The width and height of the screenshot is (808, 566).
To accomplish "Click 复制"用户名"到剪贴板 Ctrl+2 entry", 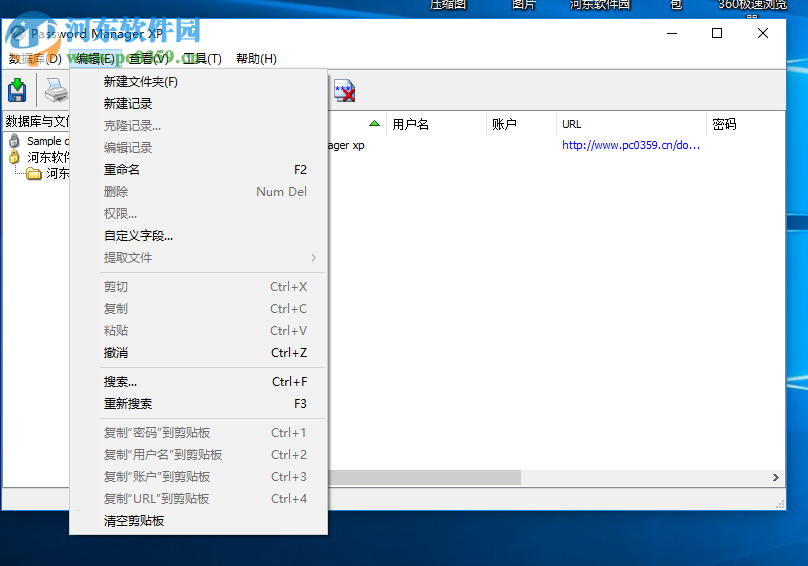I will point(198,455).
